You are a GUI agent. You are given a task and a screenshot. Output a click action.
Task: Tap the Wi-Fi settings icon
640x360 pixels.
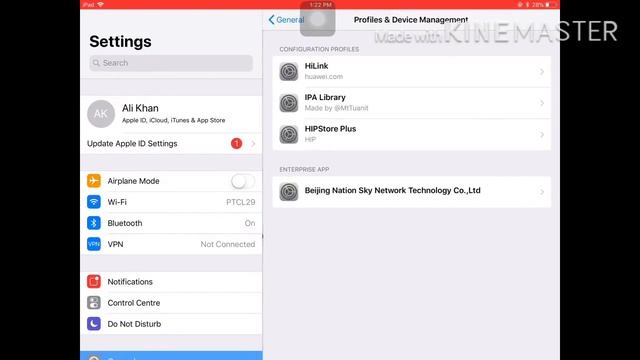click(x=94, y=202)
